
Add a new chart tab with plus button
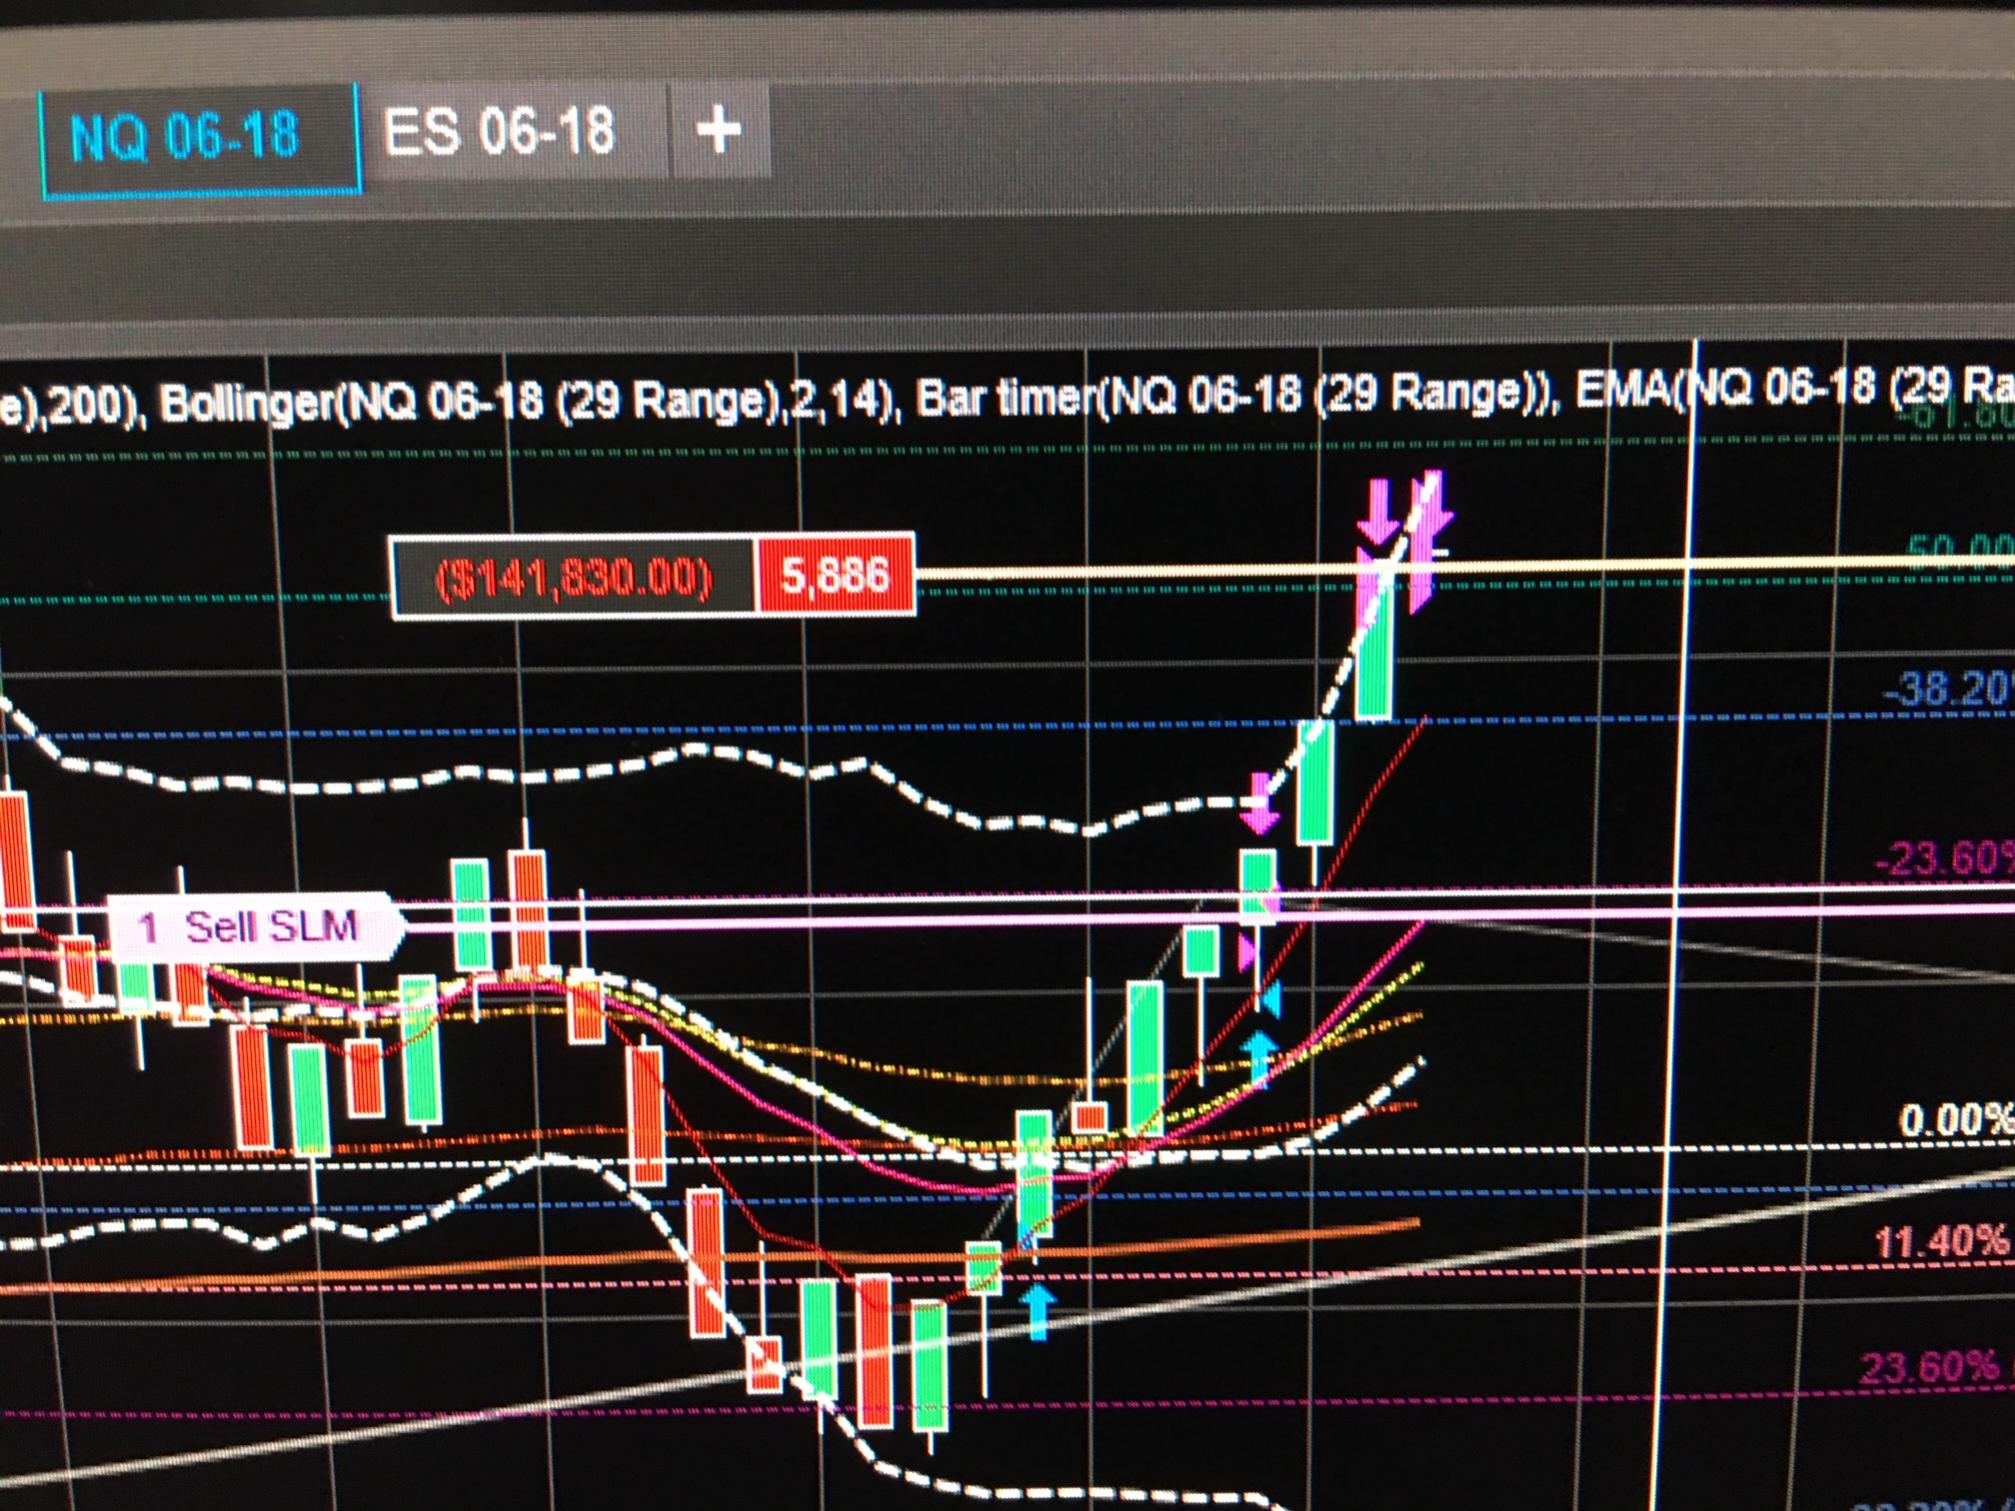pos(718,130)
